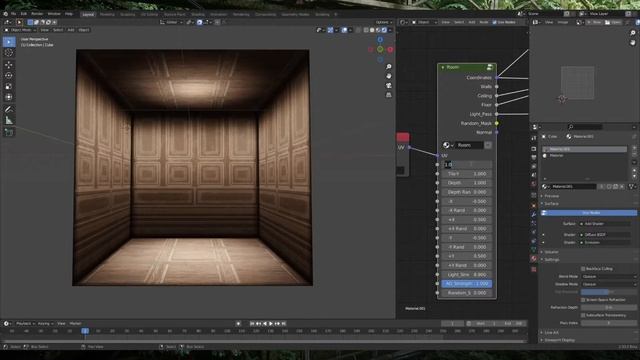The height and width of the screenshot is (360, 640).
Task: Click the viewport pan hand icon
Action: [389, 76]
